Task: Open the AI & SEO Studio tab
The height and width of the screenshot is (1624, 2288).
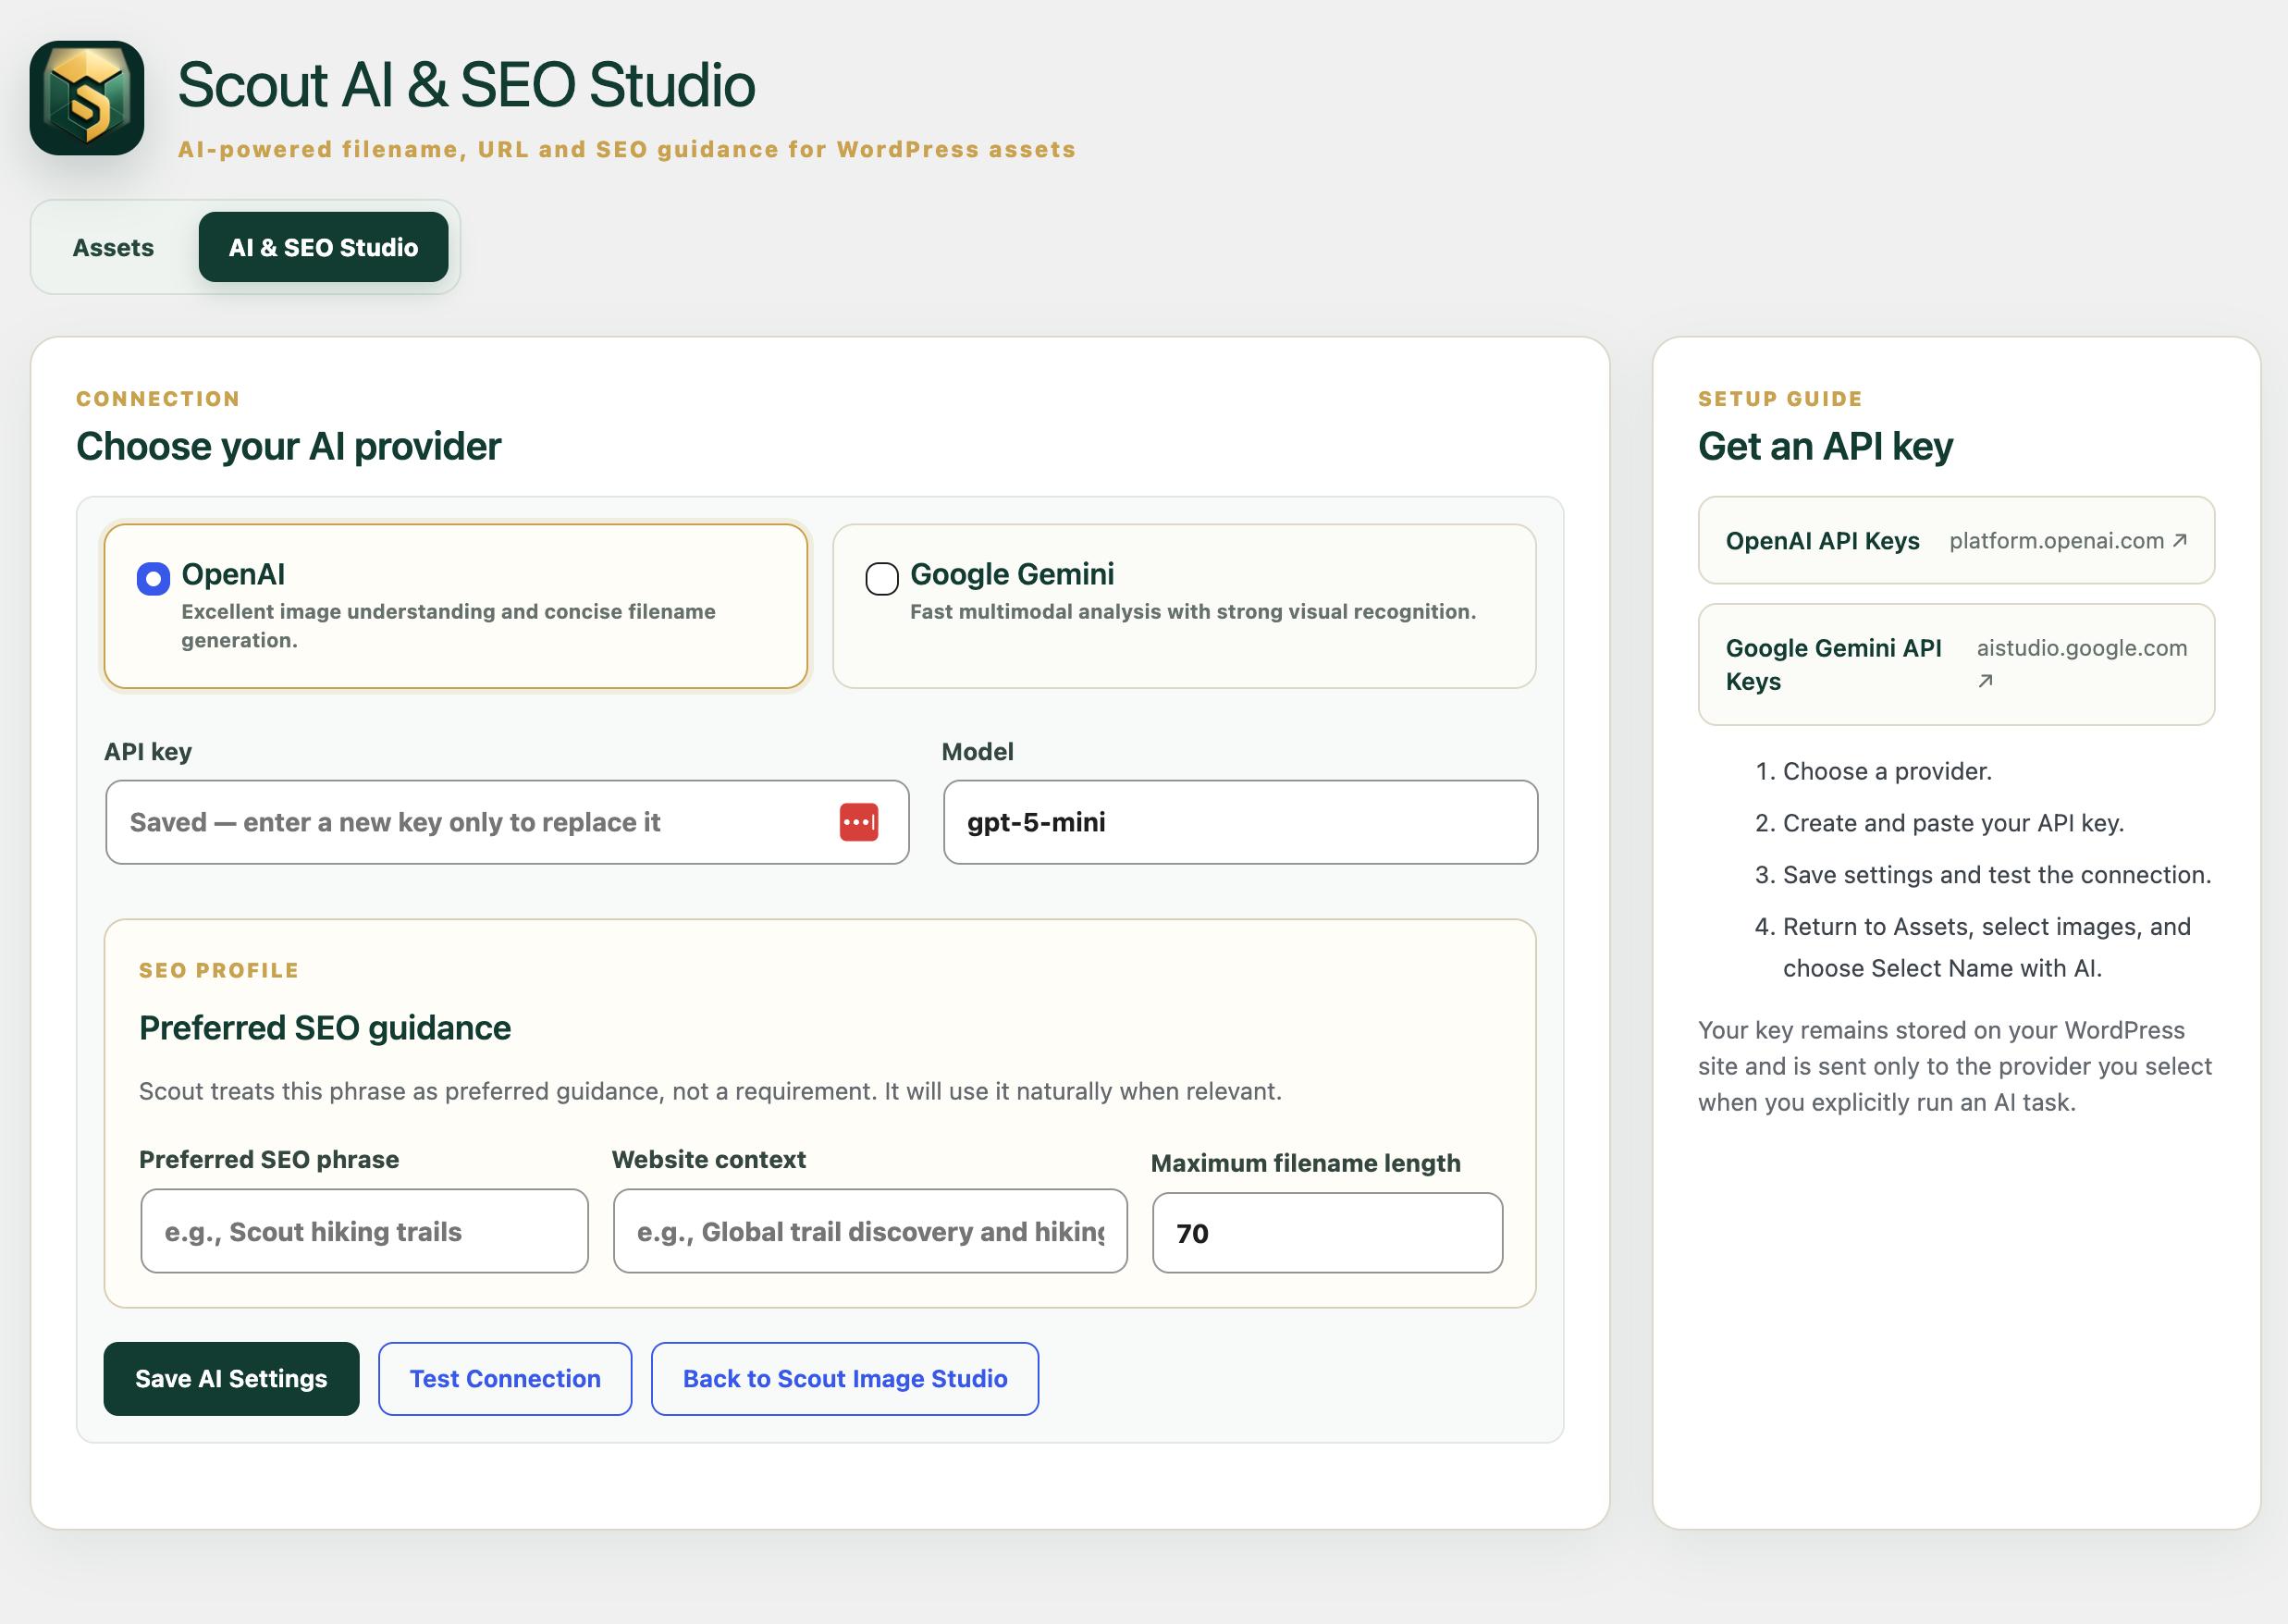Action: [323, 247]
